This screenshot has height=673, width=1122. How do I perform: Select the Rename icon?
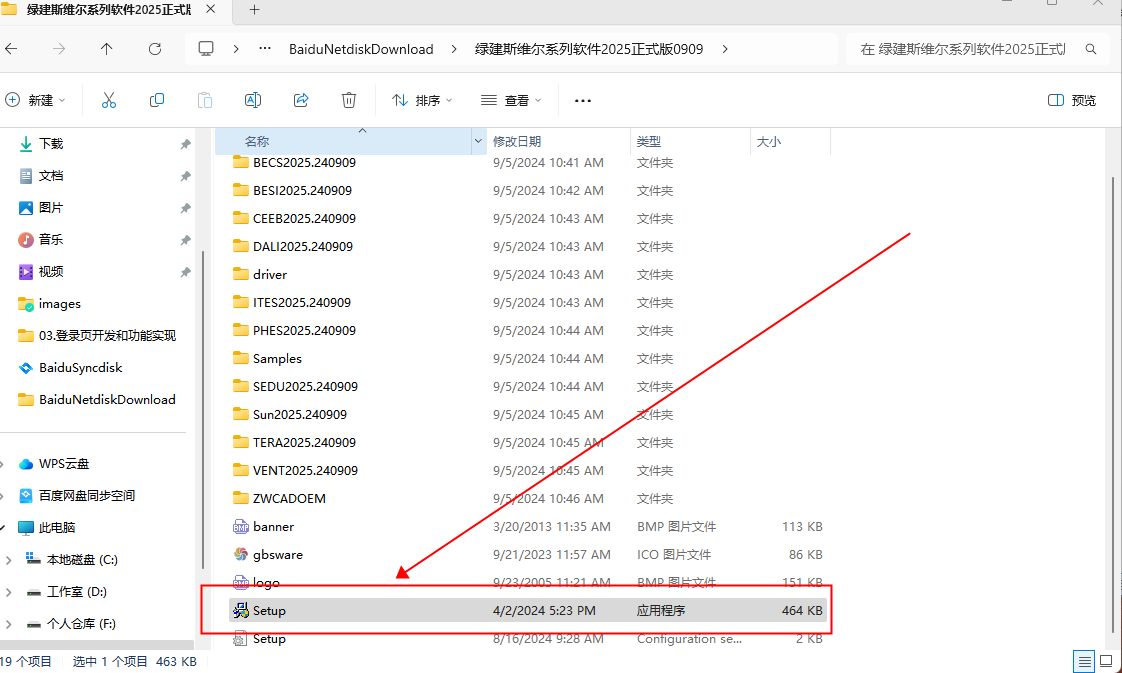(253, 100)
